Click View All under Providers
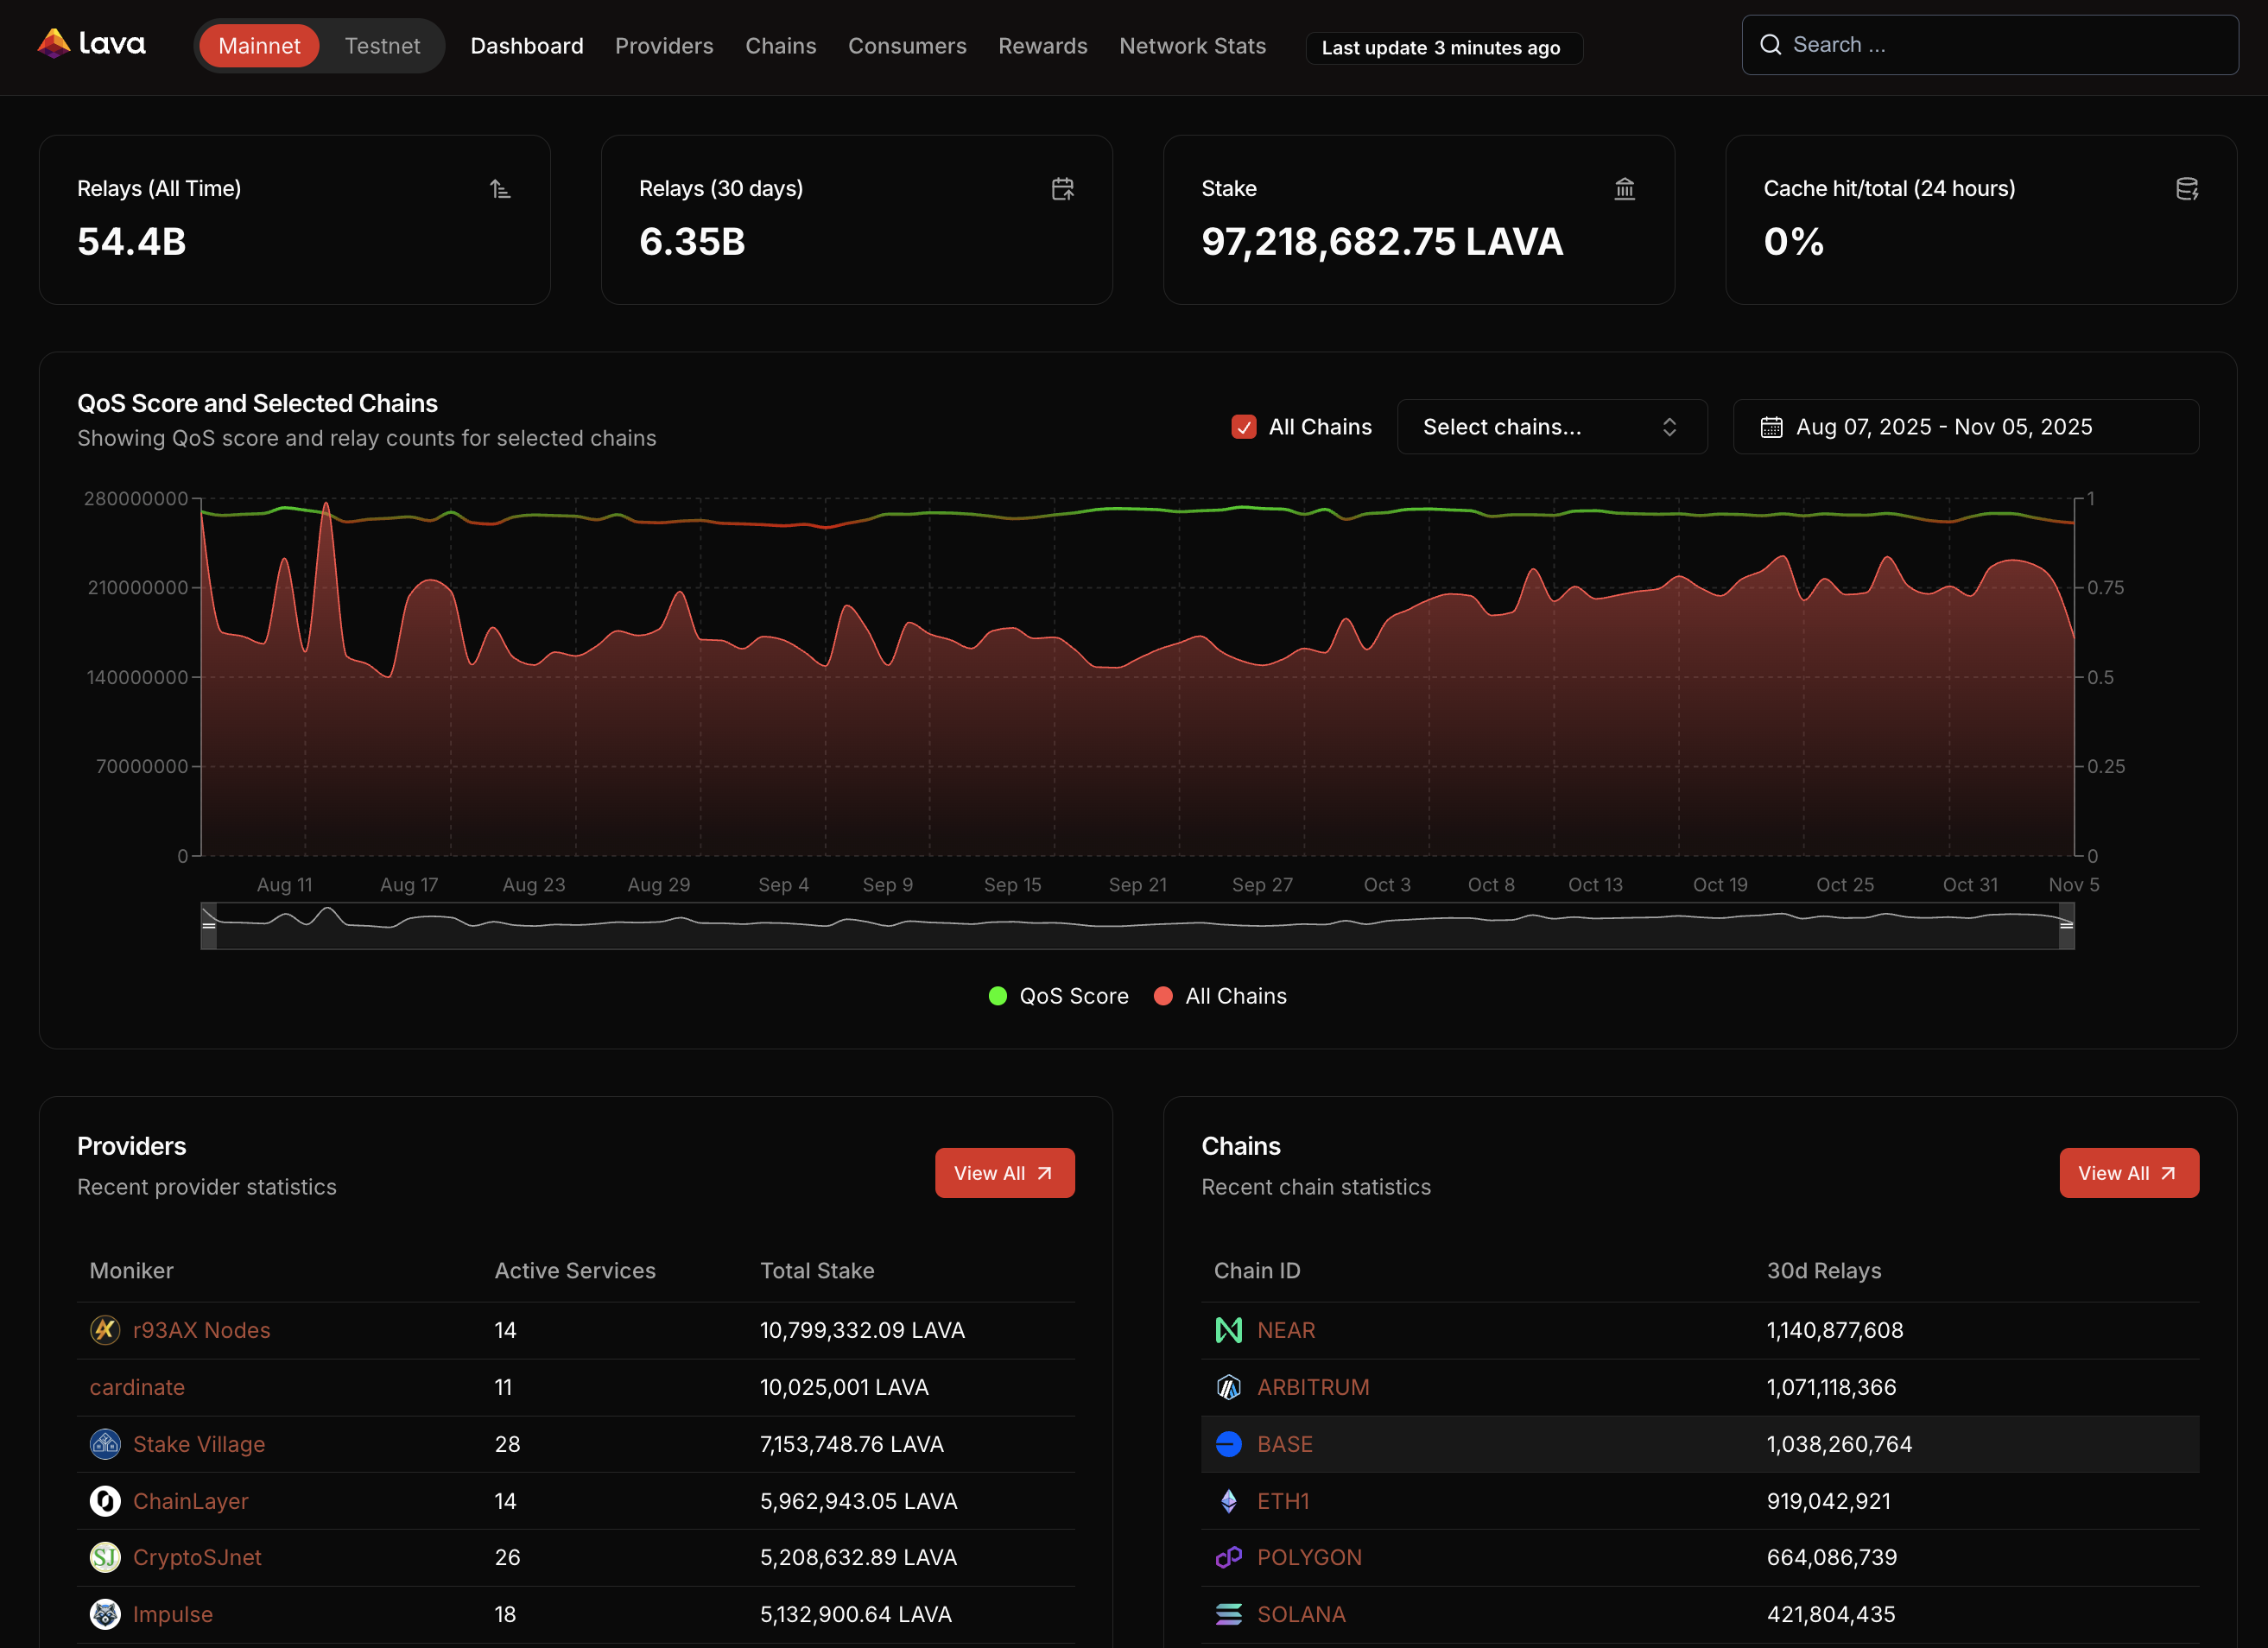 point(1004,1172)
